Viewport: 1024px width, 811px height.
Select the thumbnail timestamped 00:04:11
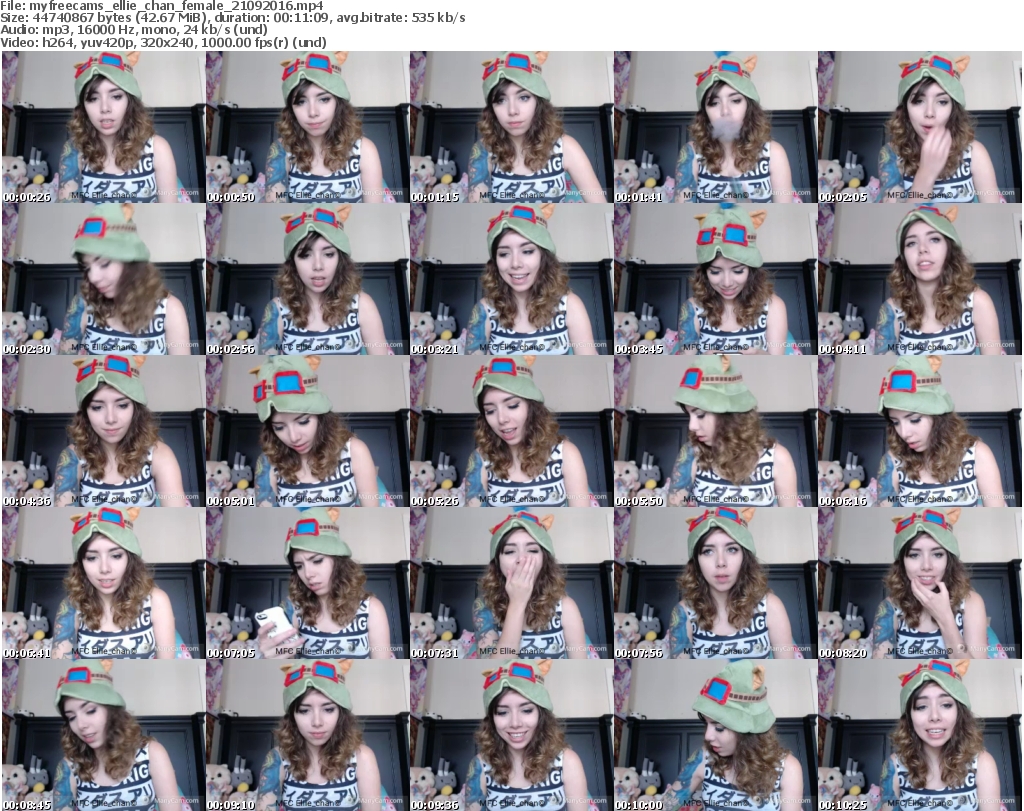click(920, 279)
